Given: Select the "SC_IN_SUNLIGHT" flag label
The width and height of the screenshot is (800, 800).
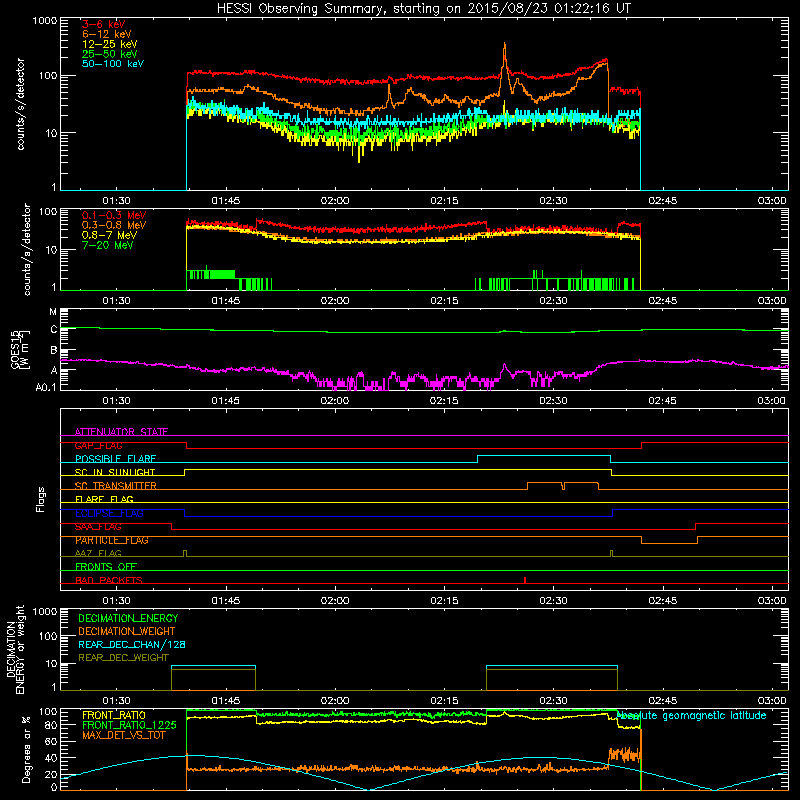Looking at the screenshot, I should coord(115,472).
